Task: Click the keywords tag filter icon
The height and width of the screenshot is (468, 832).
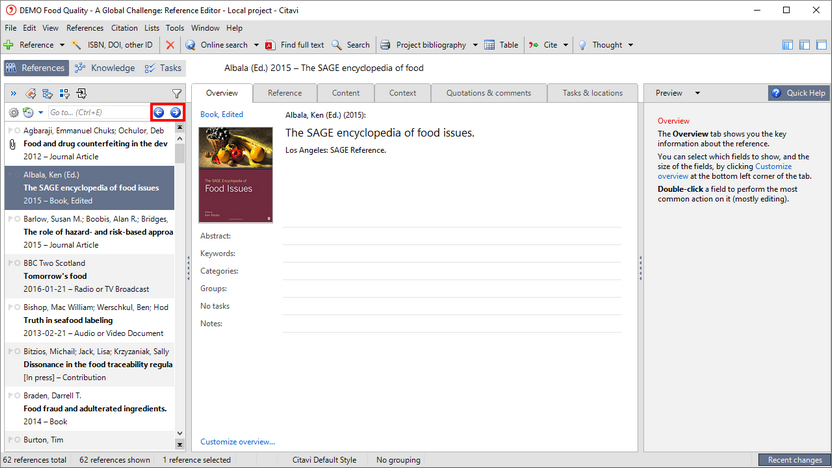Action: 31,94
